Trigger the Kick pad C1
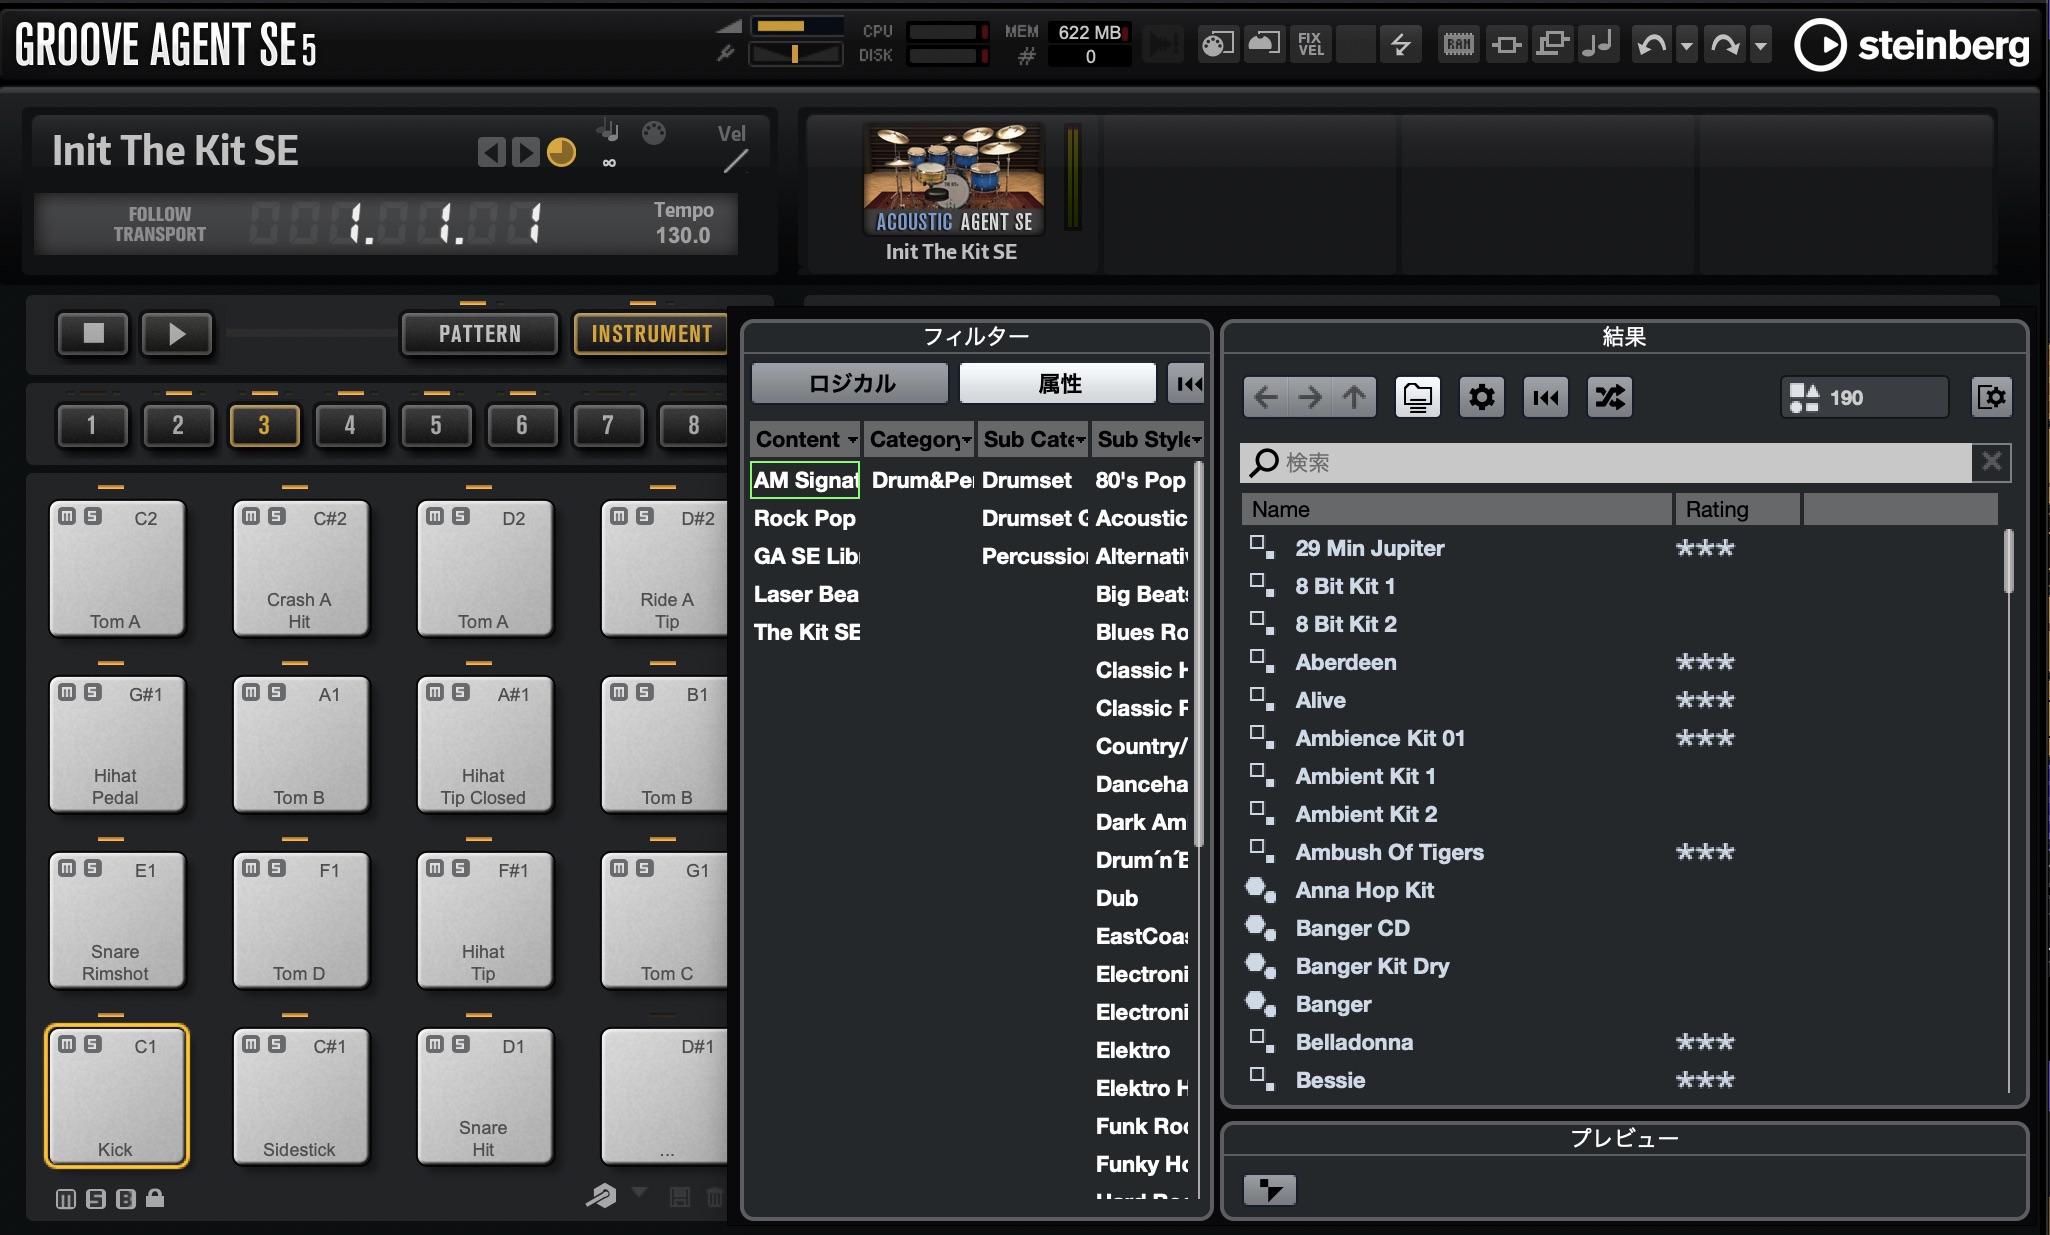This screenshot has height=1235, width=2050. coord(116,1096)
